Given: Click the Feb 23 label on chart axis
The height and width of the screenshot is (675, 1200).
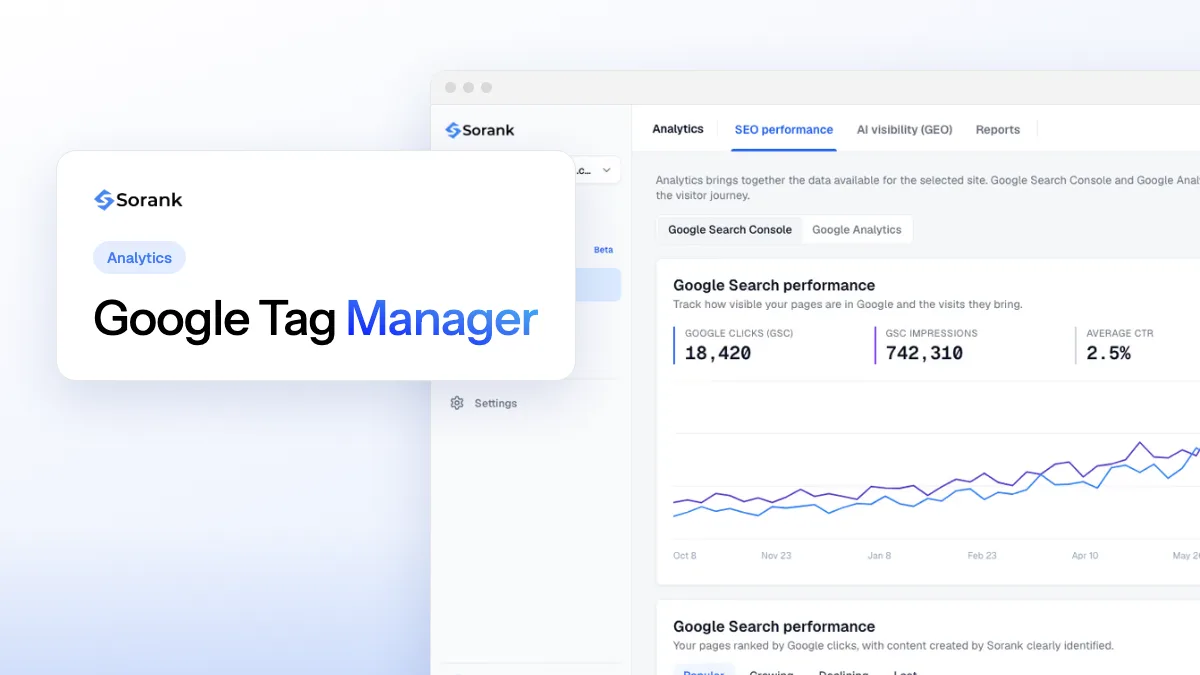Looking at the screenshot, I should tap(981, 555).
